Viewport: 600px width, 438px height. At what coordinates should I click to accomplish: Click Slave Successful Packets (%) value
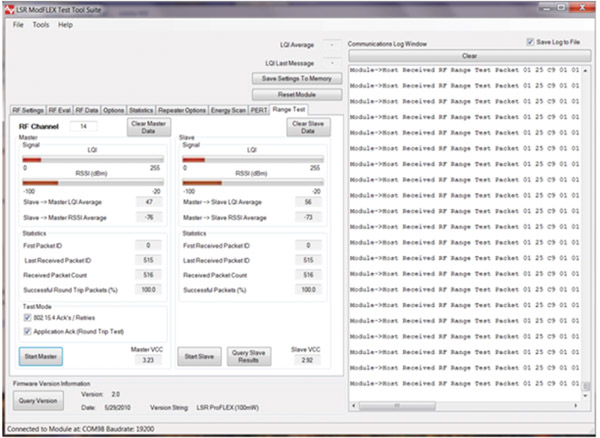[x=308, y=290]
